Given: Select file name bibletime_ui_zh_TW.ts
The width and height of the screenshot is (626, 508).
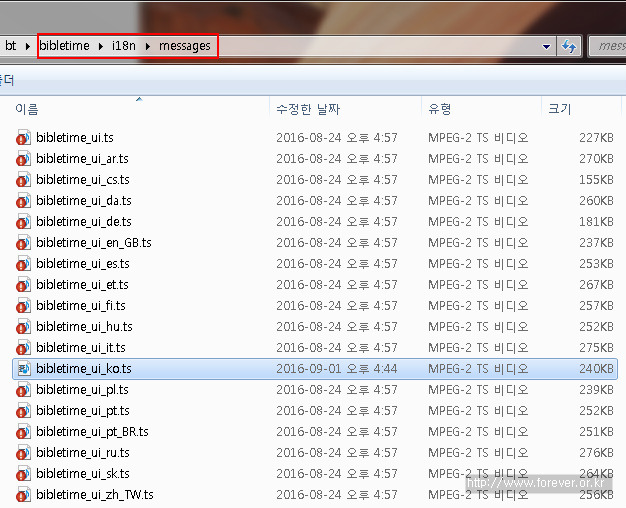Looking at the screenshot, I should pos(95,495).
